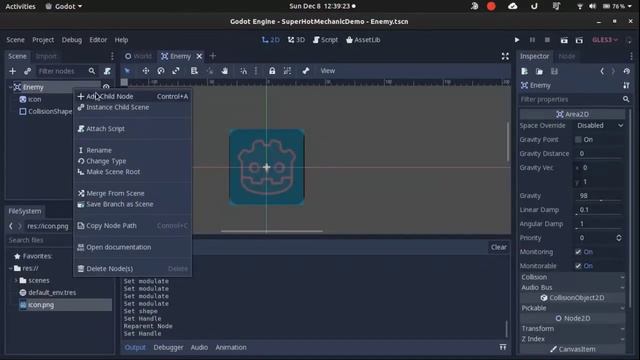Save resource icon in Inspector
This screenshot has width=640, height=360.
click(x=554, y=71)
